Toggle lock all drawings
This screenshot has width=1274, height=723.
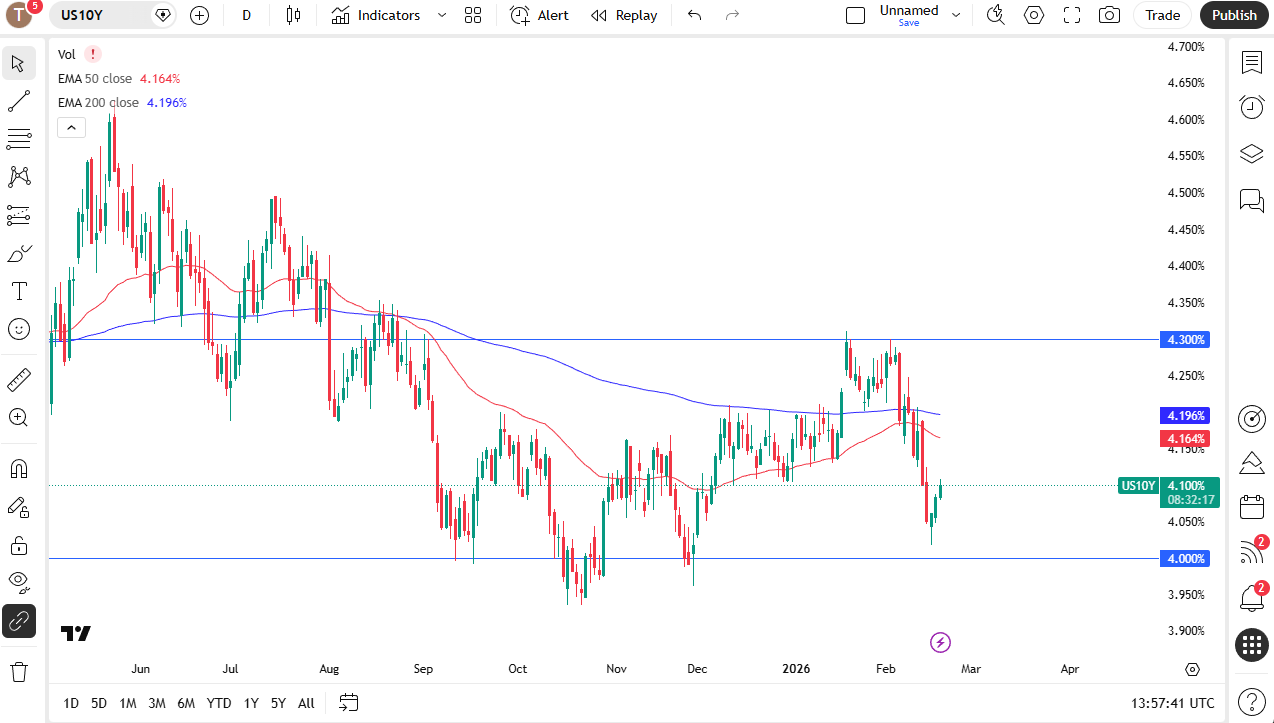(x=18, y=545)
